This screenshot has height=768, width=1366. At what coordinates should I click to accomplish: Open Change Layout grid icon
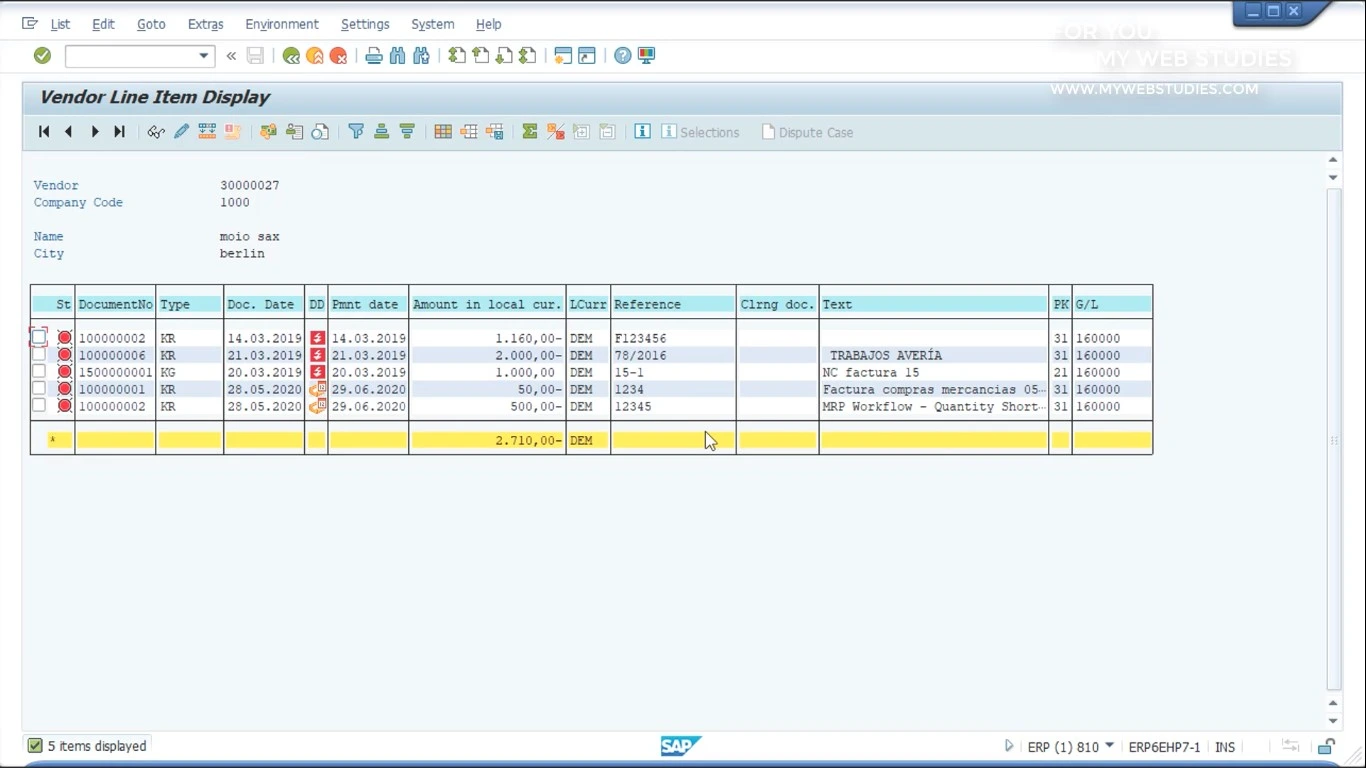(x=443, y=132)
